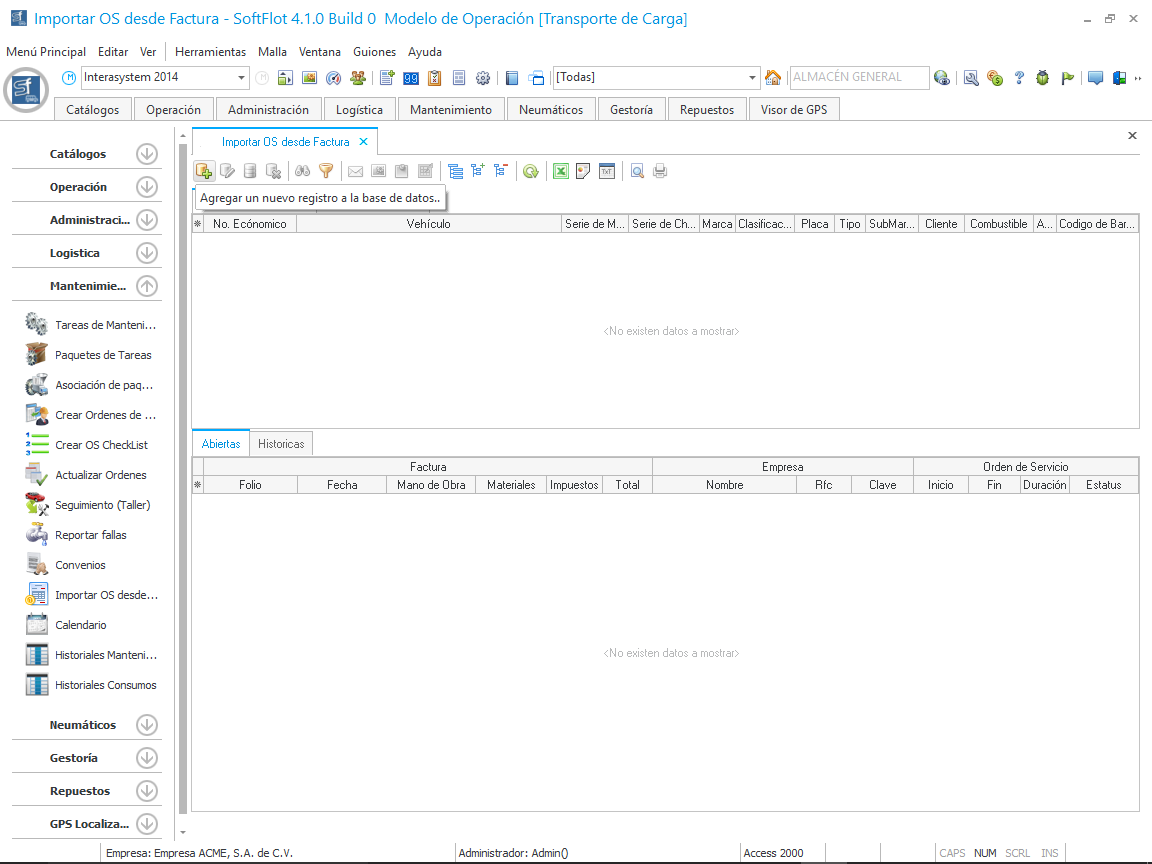Export grid with the Excel icon
This screenshot has width=1152, height=864.
coord(561,171)
